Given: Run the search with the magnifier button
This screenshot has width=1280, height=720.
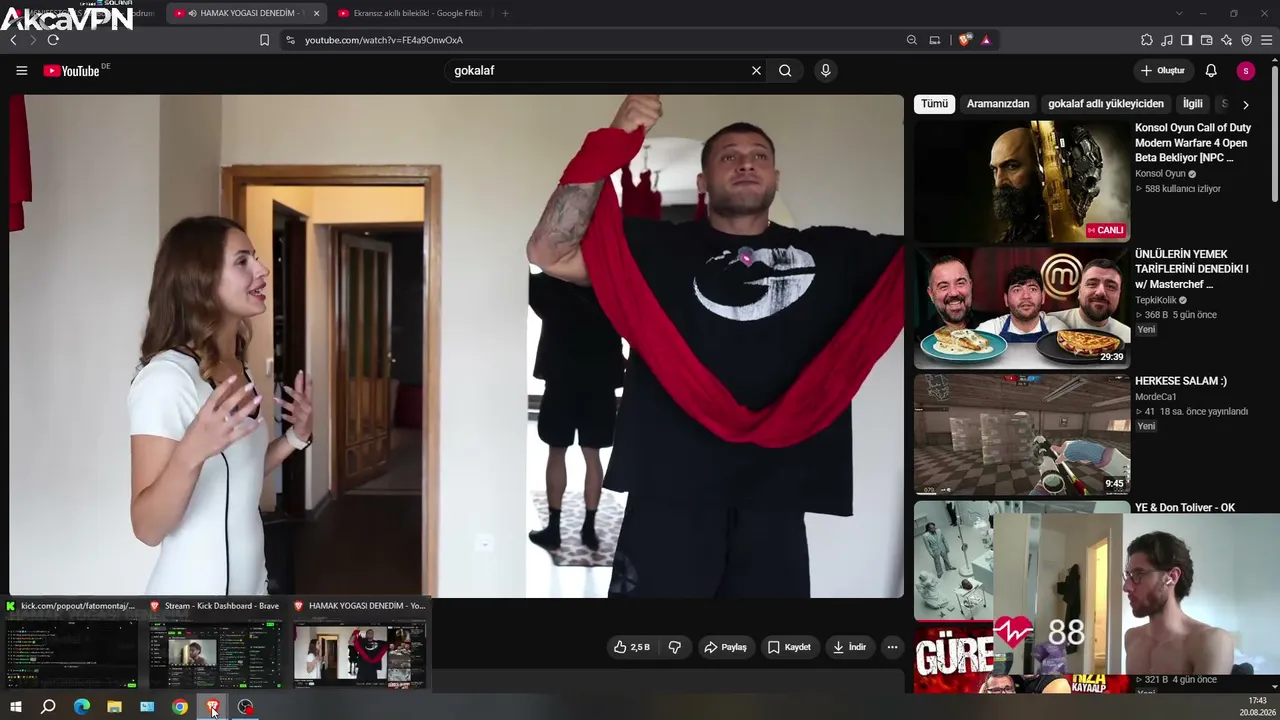Looking at the screenshot, I should 785,71.
